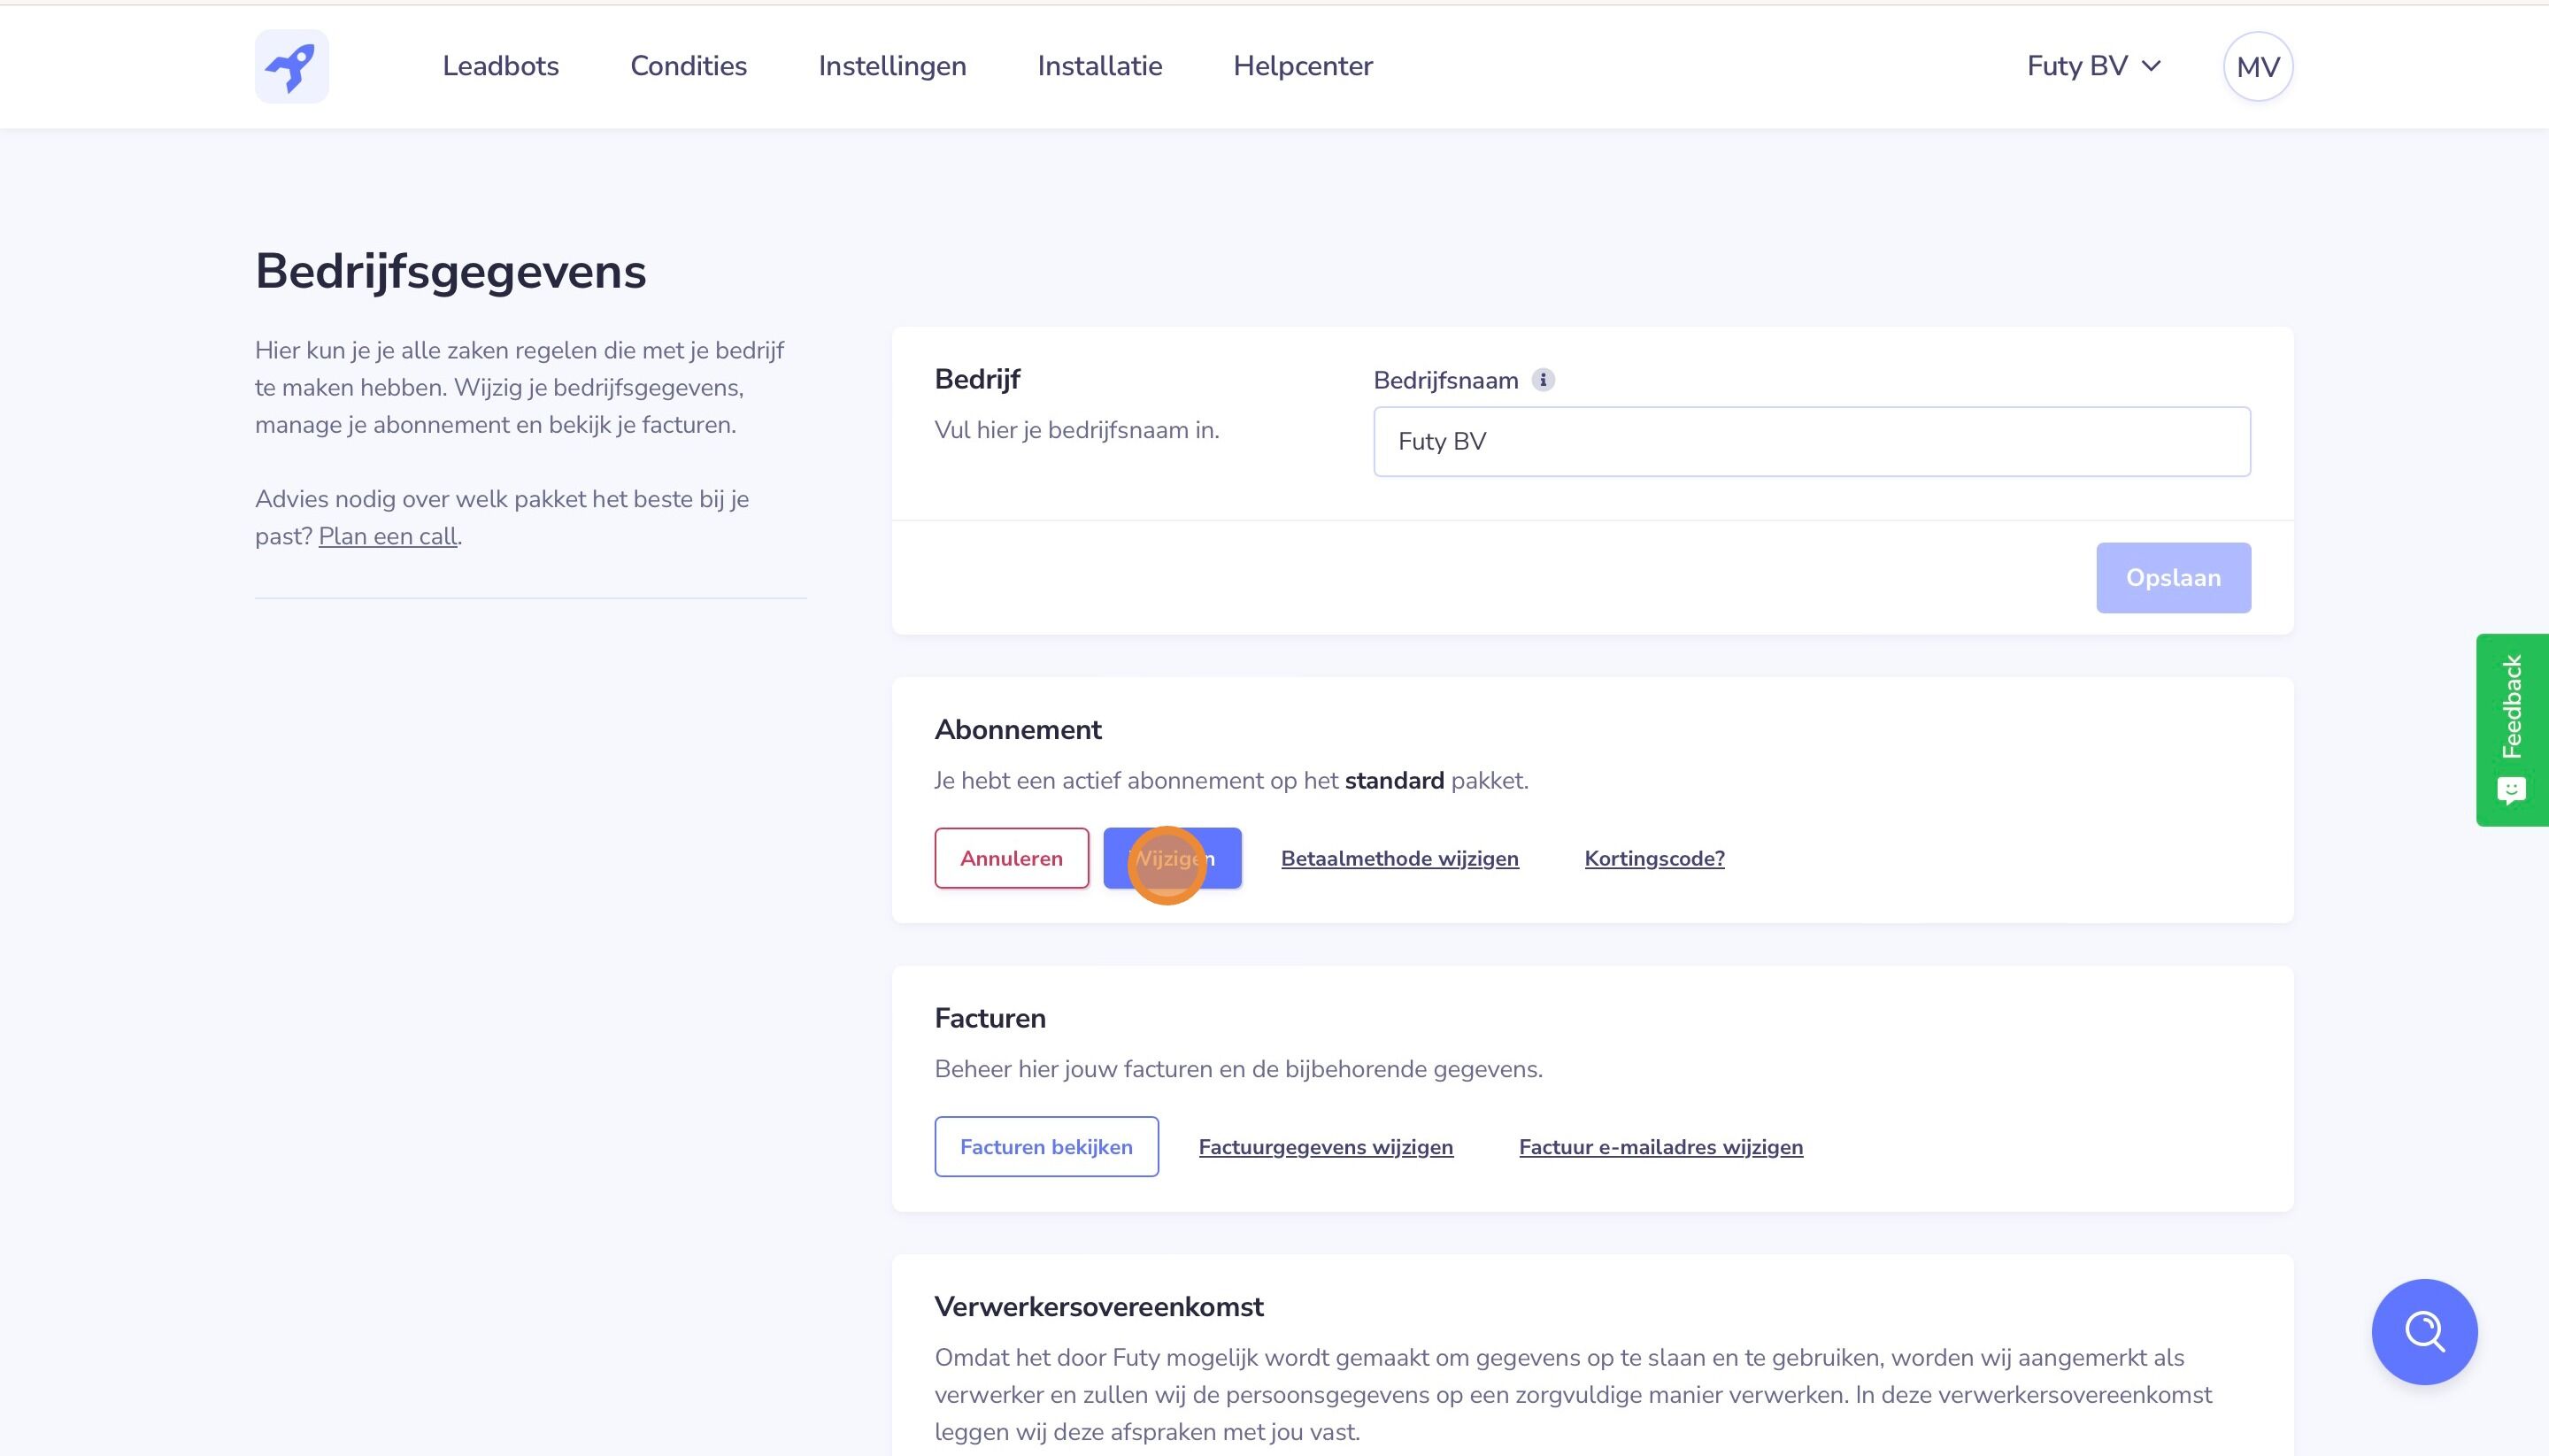Navigate to the Installatie page
The width and height of the screenshot is (2549, 1456).
tap(1099, 66)
